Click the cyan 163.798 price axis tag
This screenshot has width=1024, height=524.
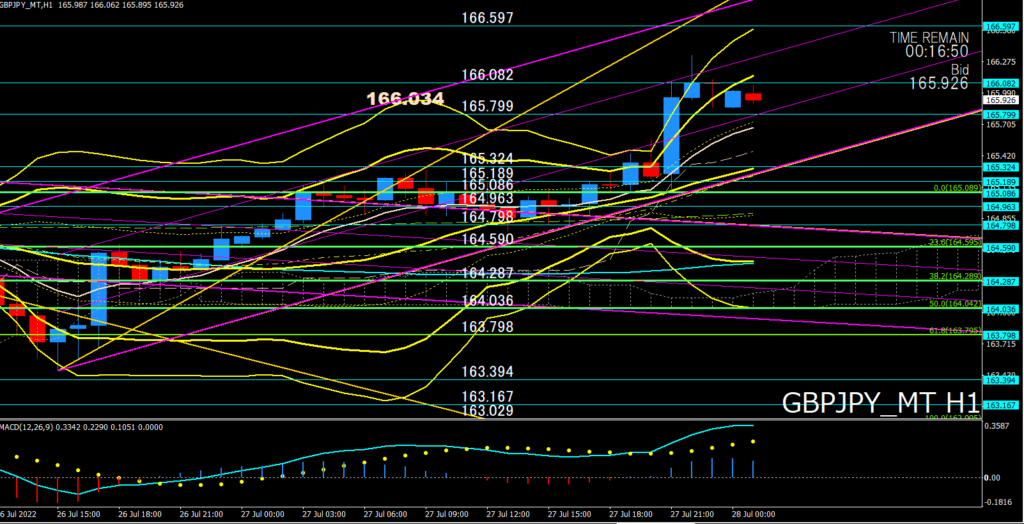[x=999, y=335]
